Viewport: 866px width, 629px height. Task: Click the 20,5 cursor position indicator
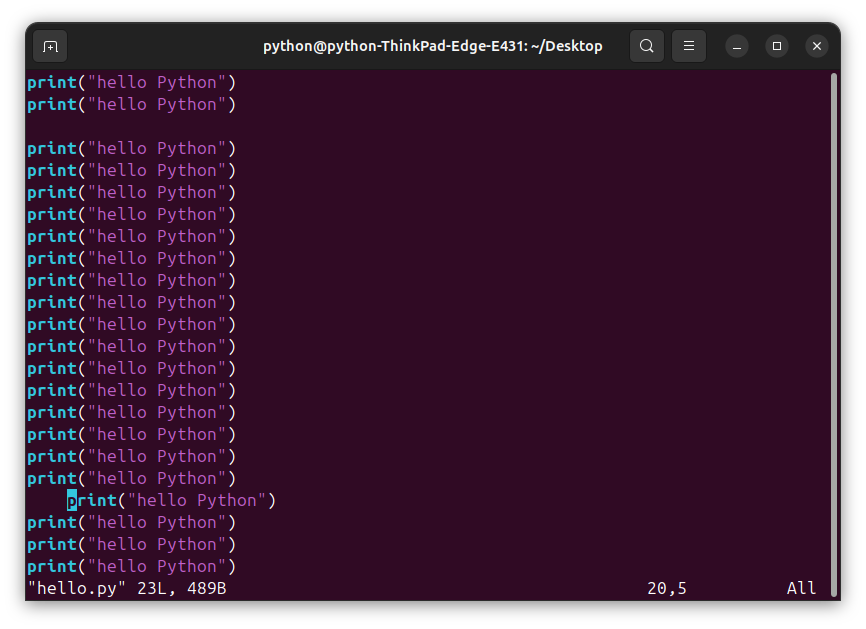pos(667,588)
